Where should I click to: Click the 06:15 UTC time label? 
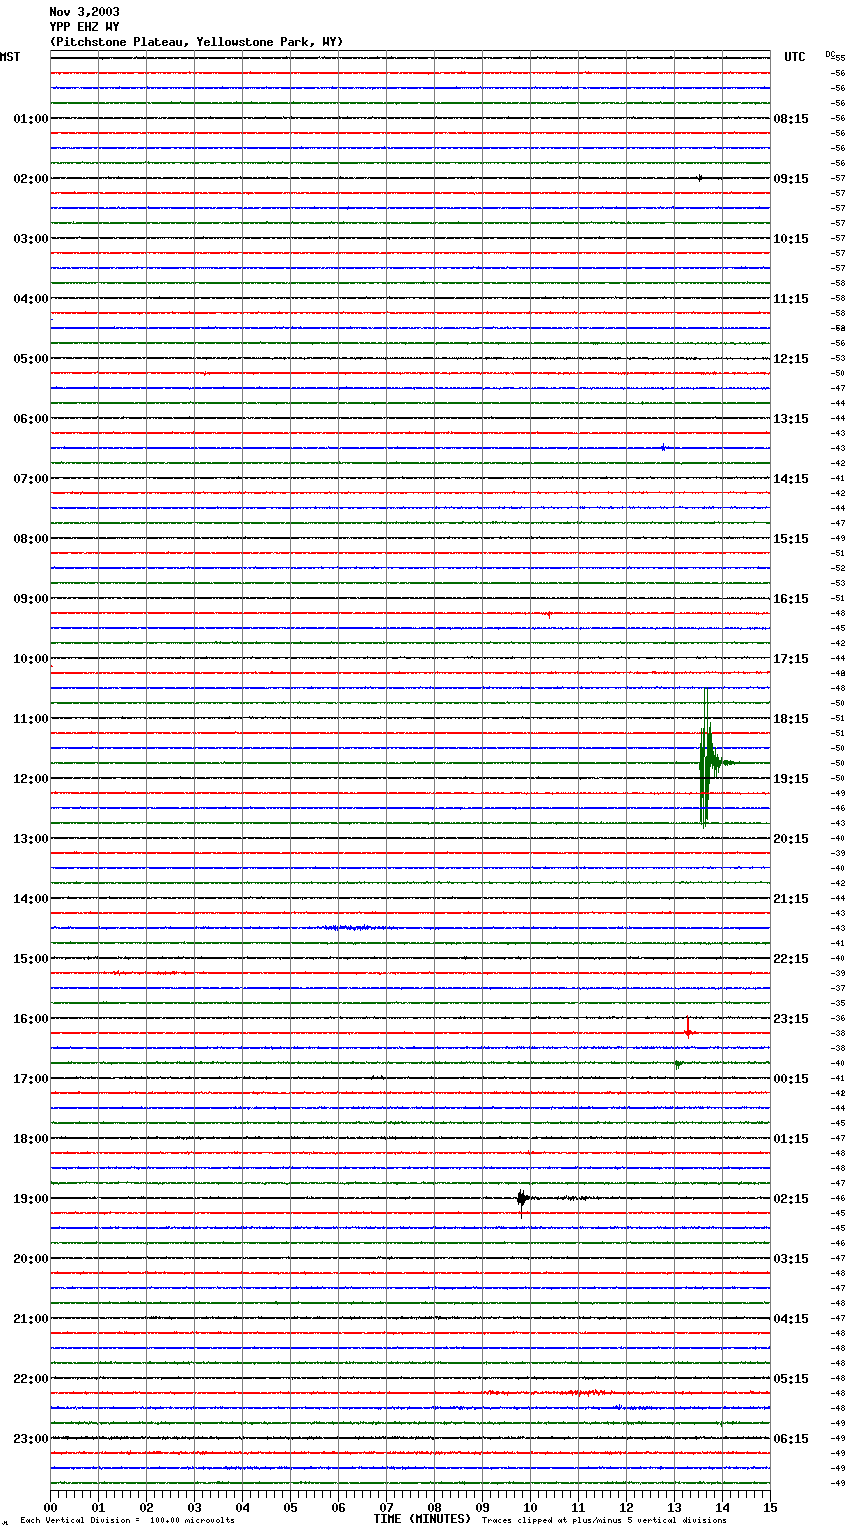point(791,1439)
